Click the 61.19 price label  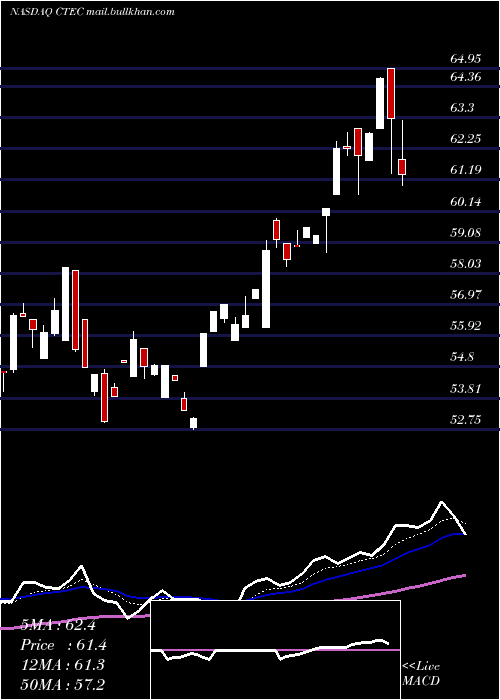(465, 170)
